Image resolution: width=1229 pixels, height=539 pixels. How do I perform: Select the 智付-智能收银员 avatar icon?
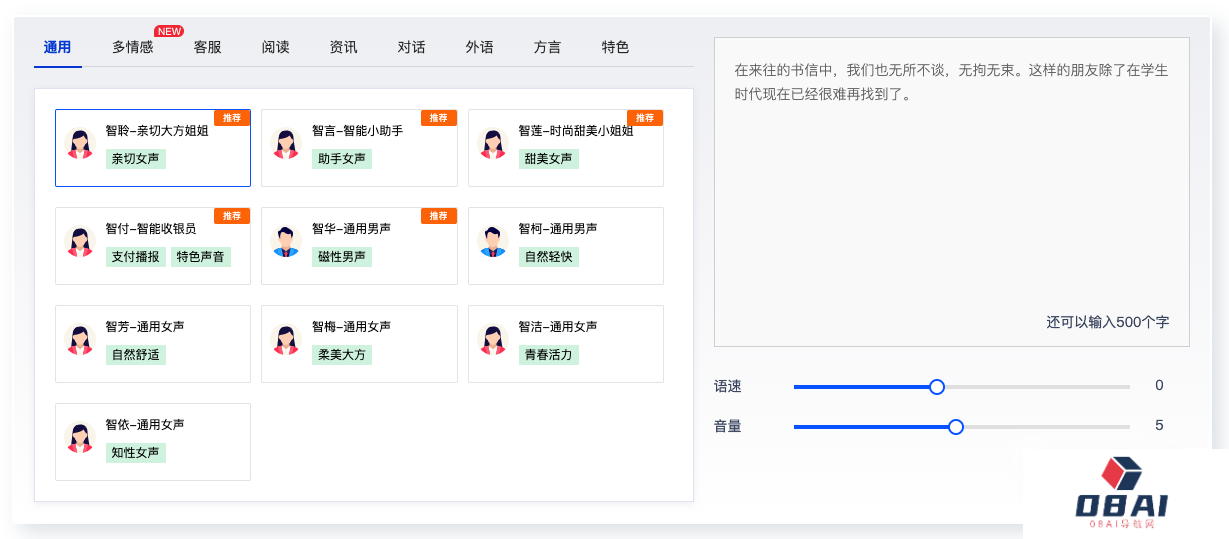(x=79, y=241)
